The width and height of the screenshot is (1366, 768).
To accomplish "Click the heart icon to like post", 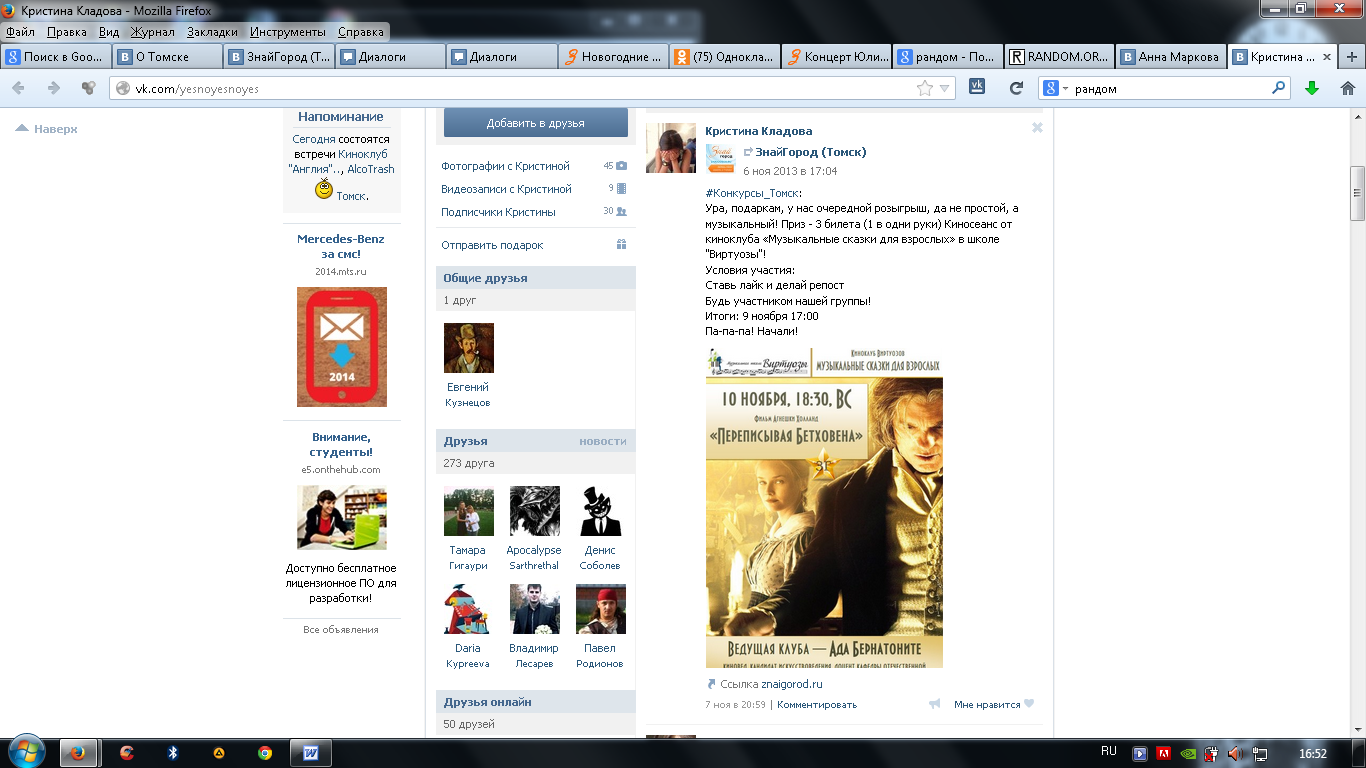I will (1029, 704).
